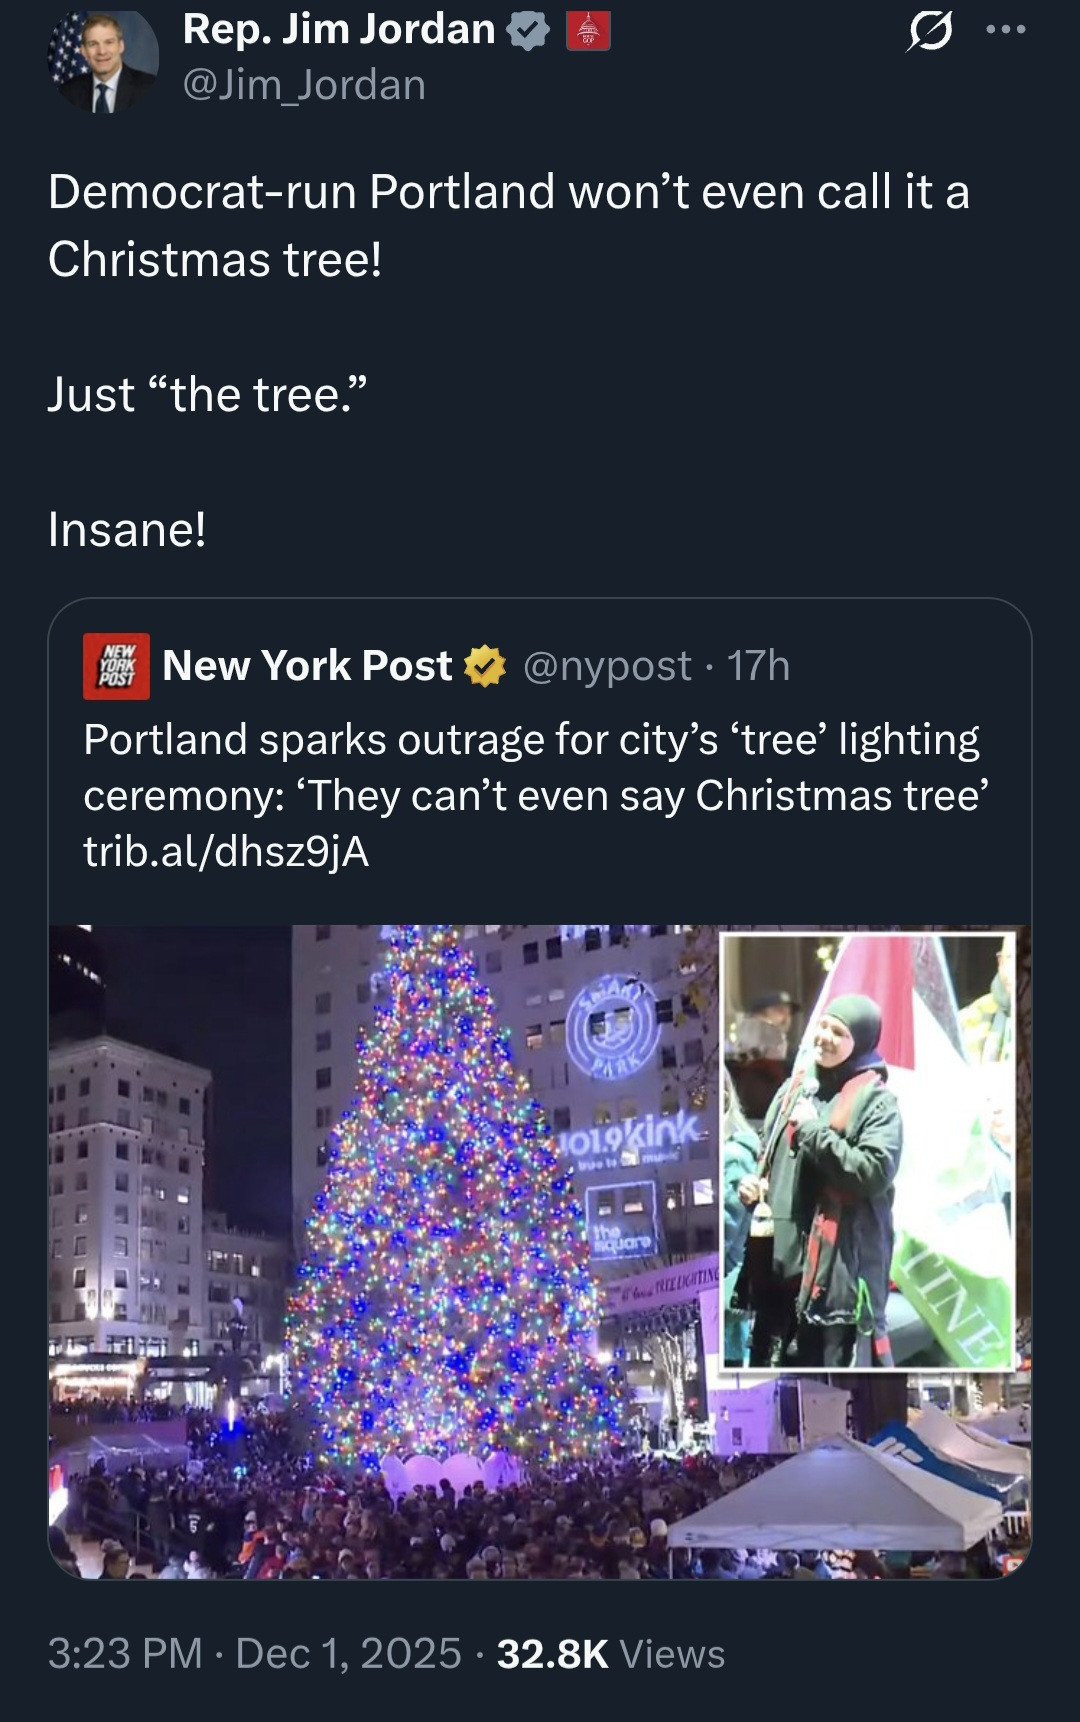Click the red government affiliation badge
The width and height of the screenshot is (1080, 1722).
tap(588, 31)
